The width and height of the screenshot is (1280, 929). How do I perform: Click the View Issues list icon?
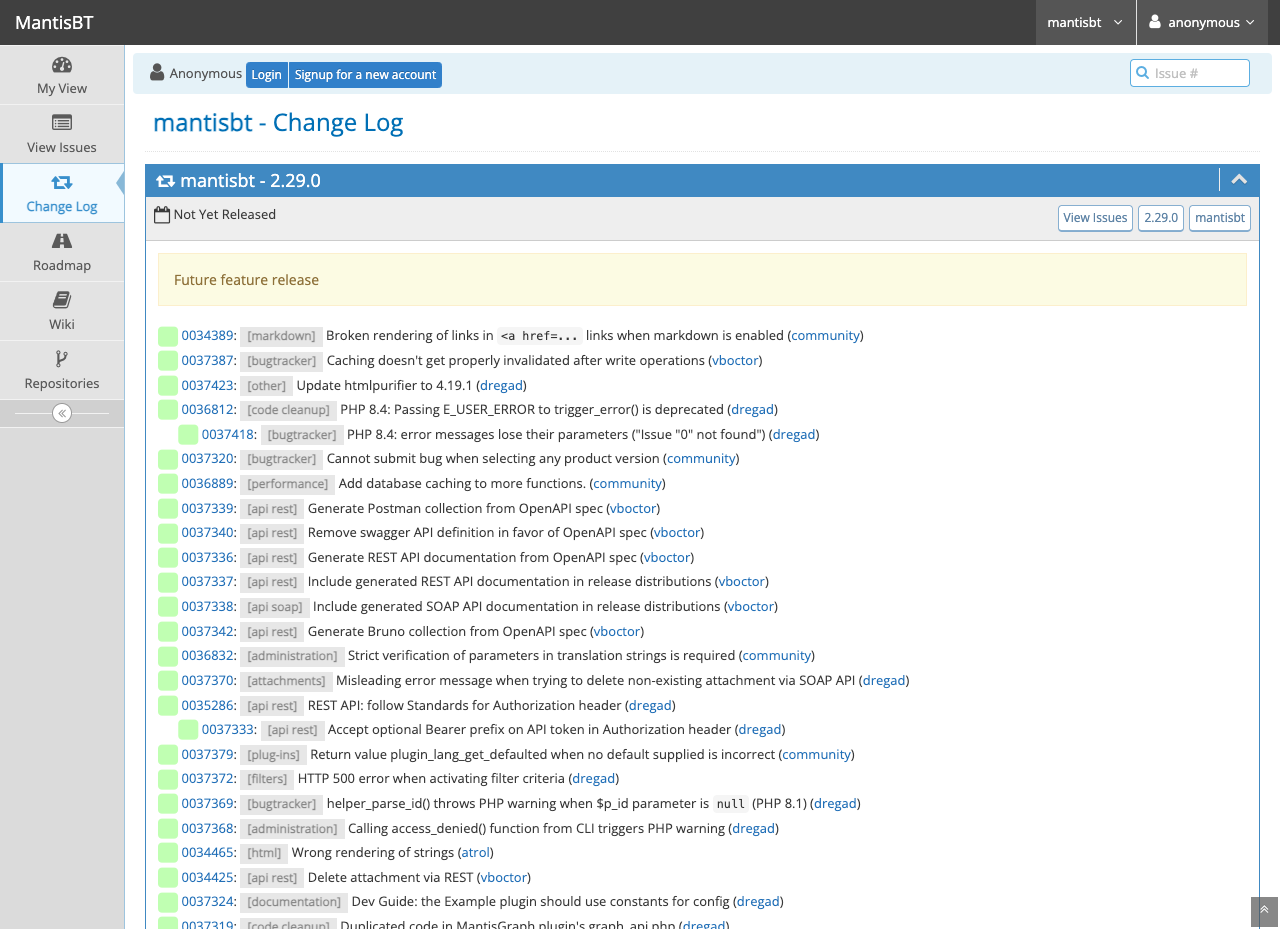pyautogui.click(x=62, y=123)
